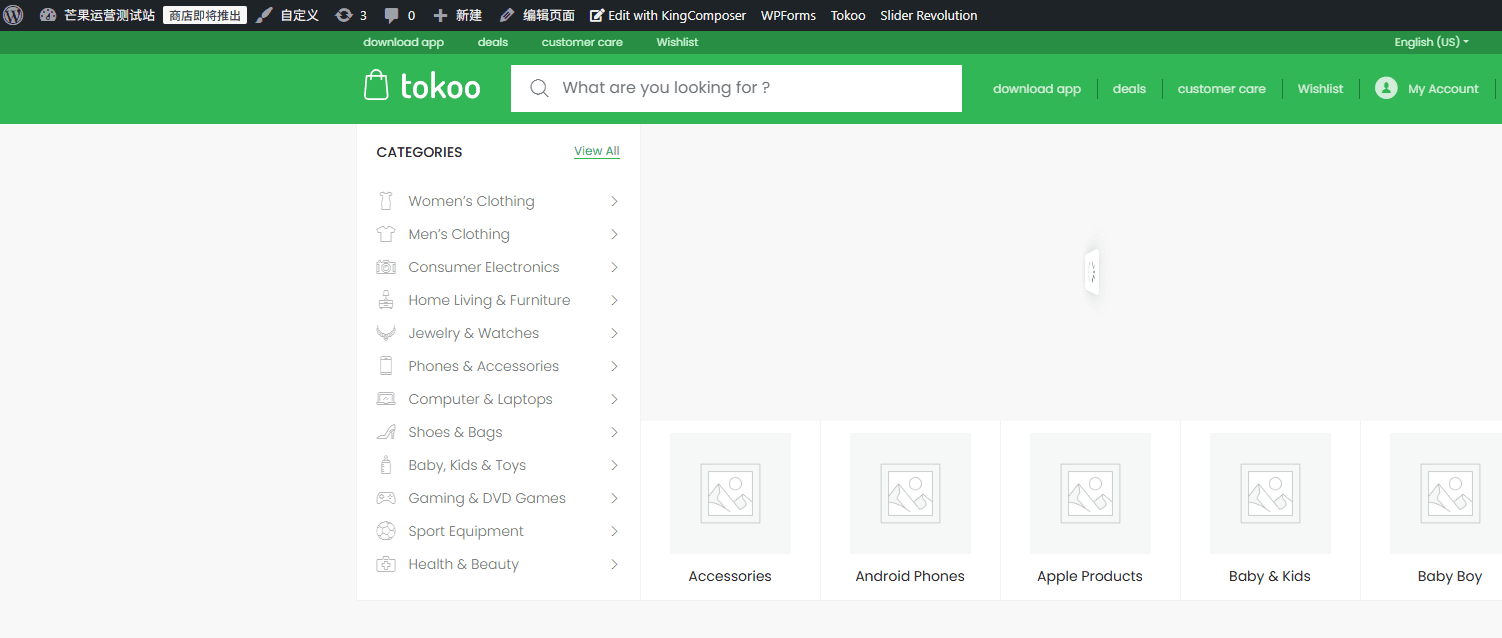Click the edit page pencil icon

507,15
